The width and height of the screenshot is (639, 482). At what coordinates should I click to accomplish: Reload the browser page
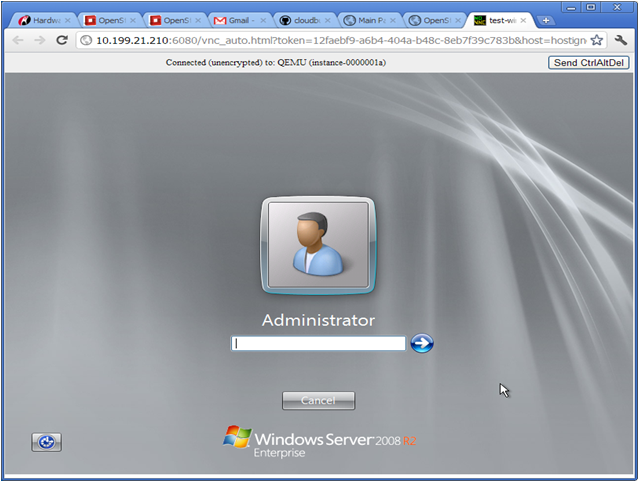(62, 40)
